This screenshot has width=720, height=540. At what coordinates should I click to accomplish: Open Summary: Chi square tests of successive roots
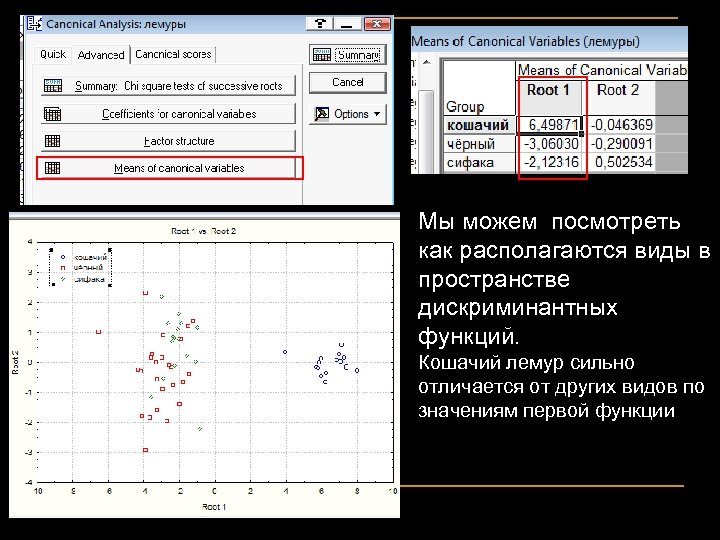pyautogui.click(x=168, y=86)
